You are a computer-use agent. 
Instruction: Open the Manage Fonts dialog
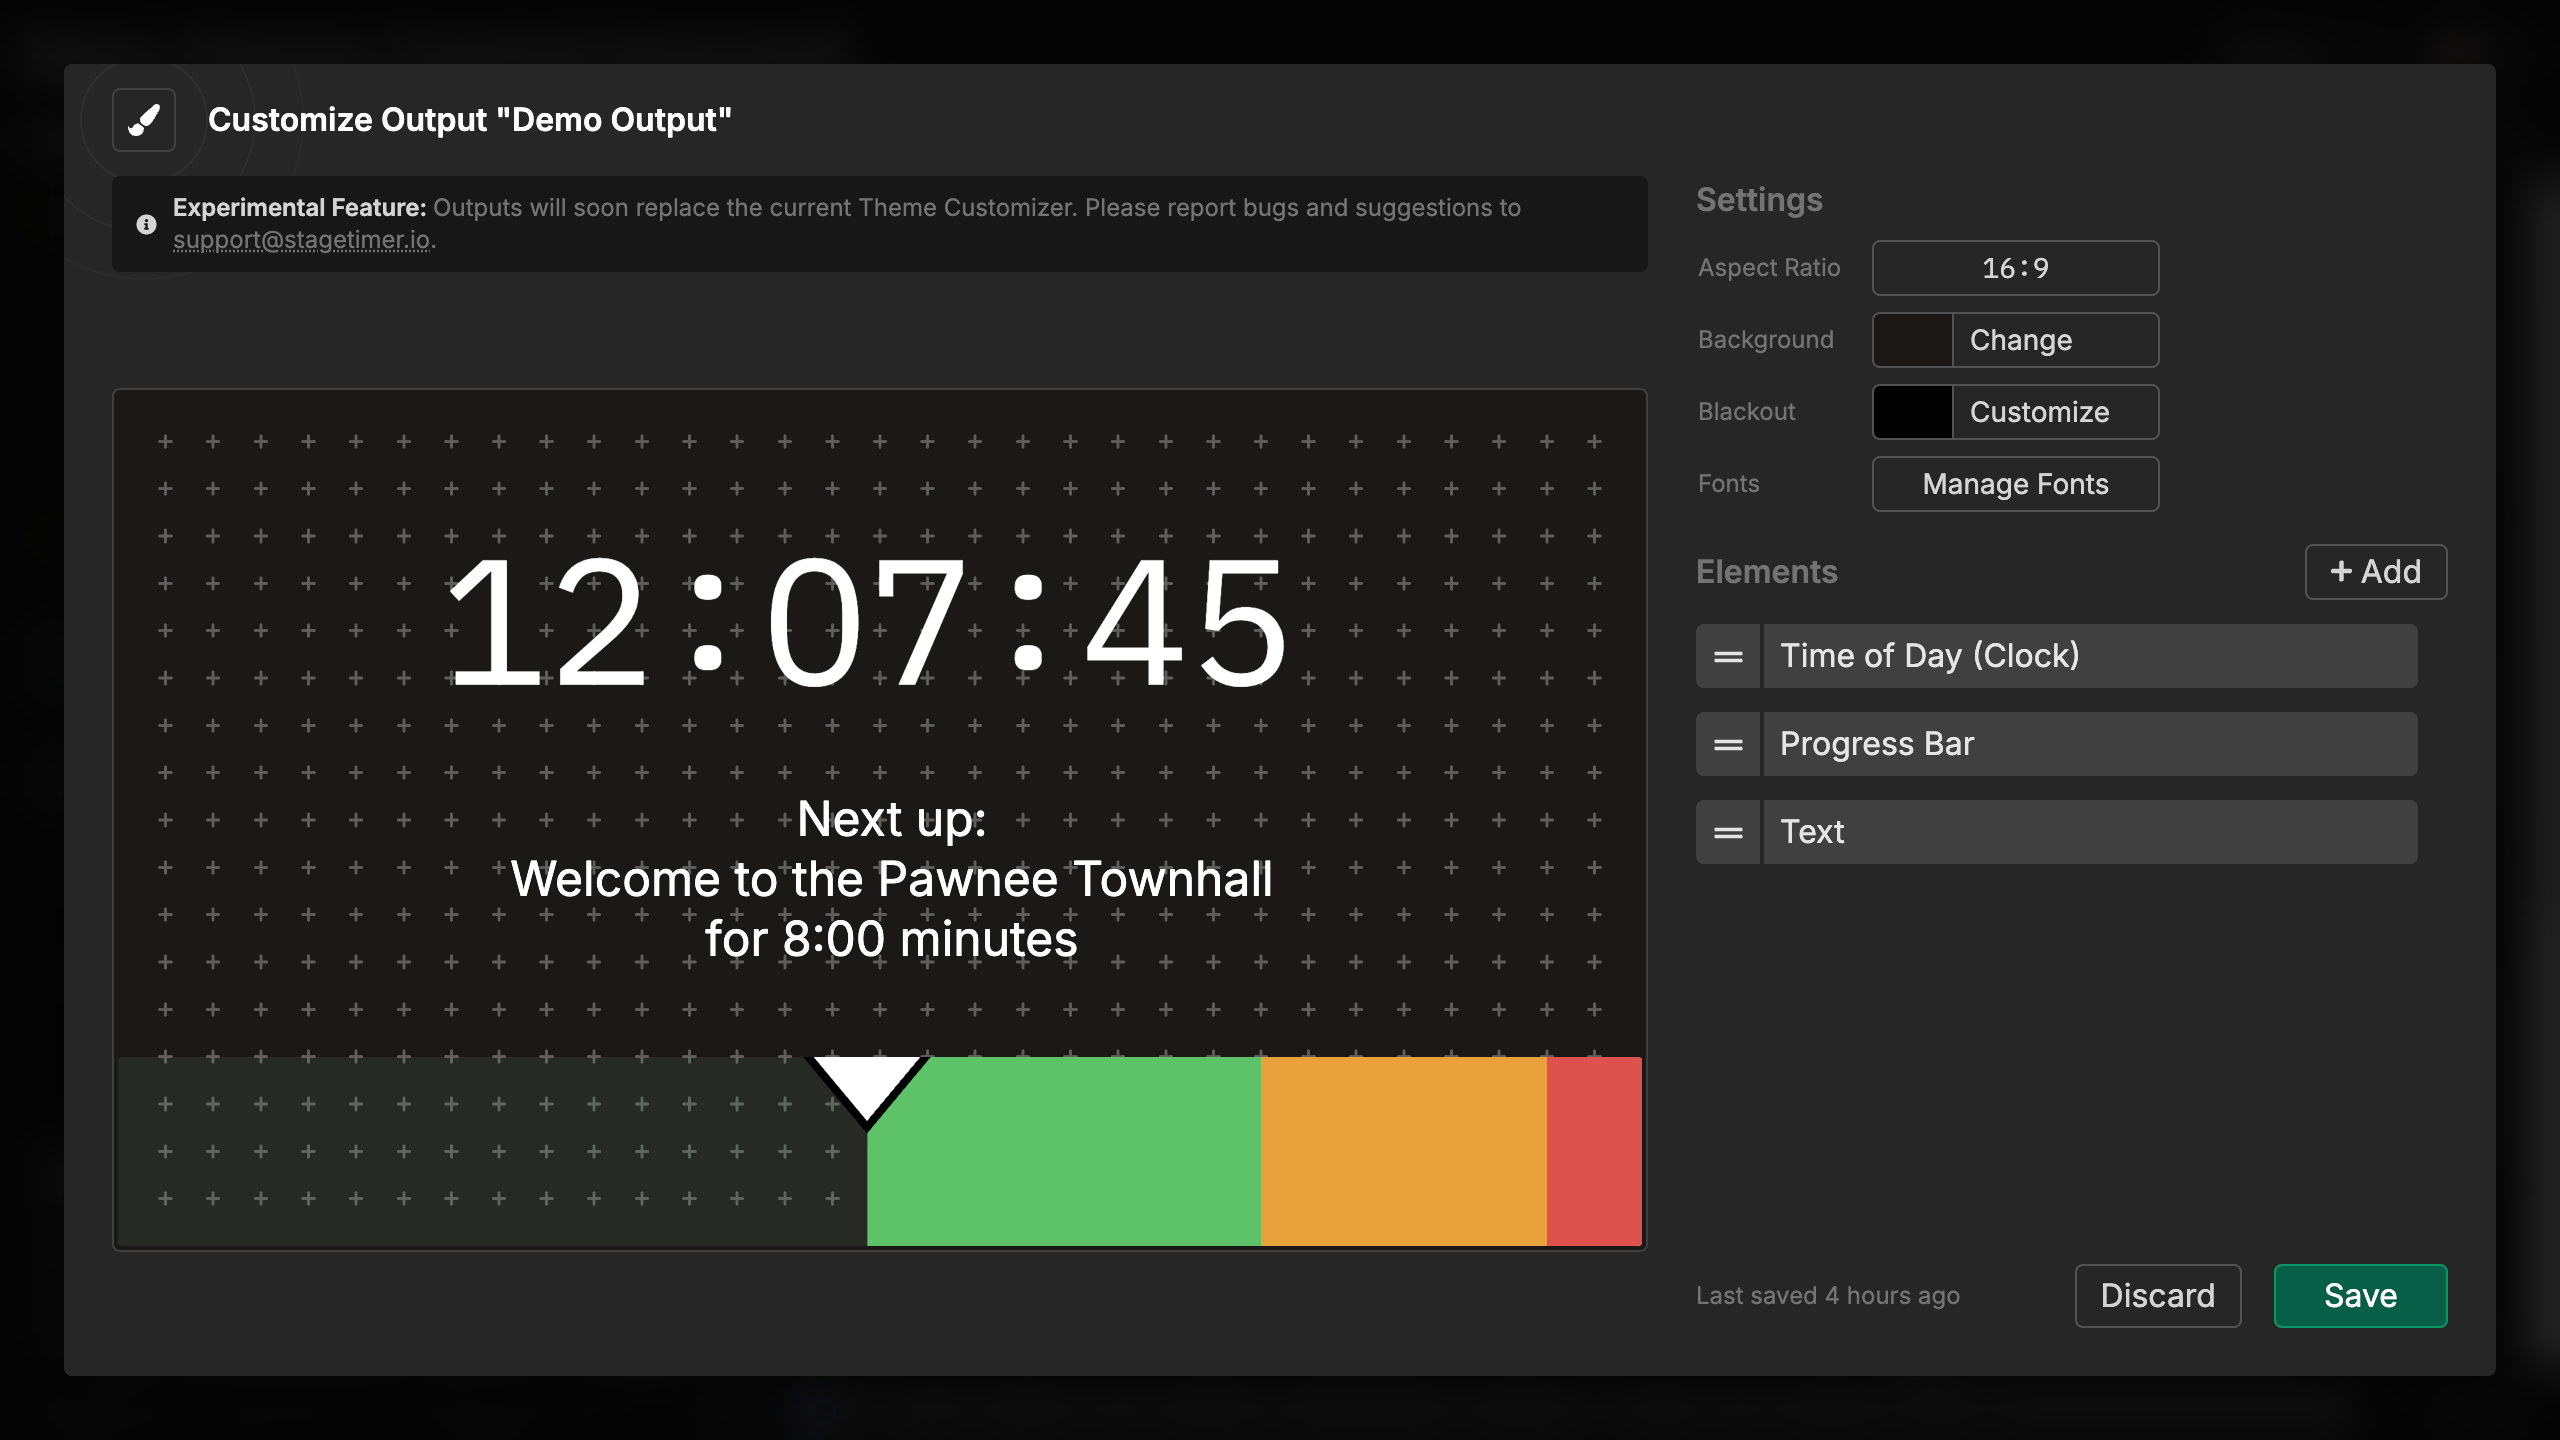pos(2015,483)
